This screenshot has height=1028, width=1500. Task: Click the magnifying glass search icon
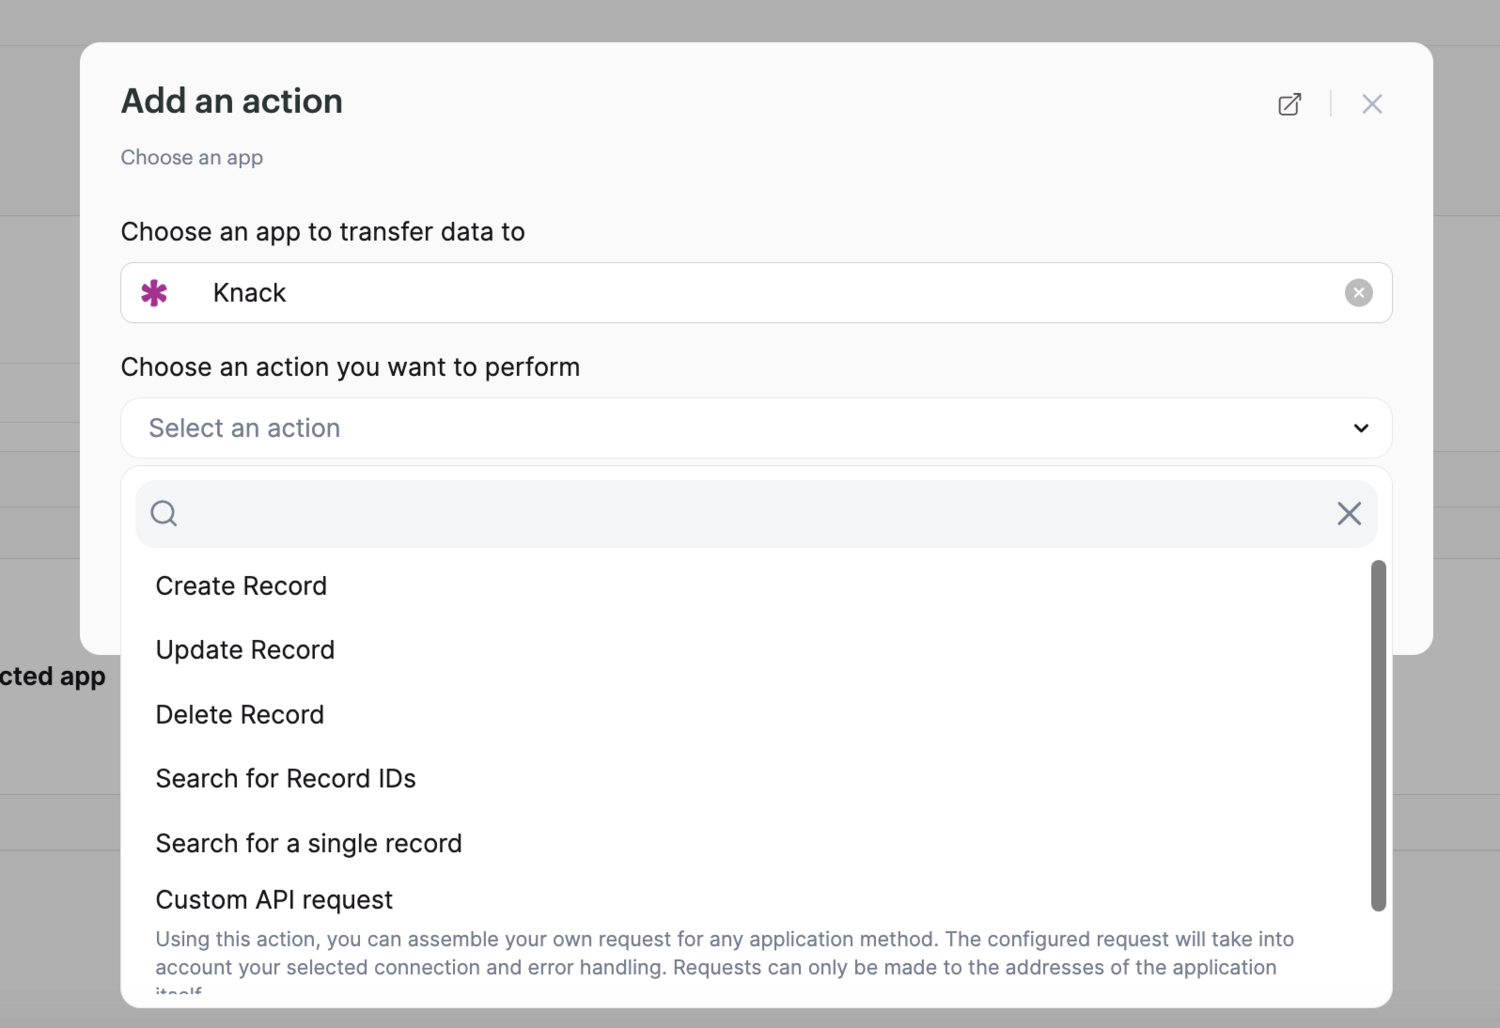coord(163,513)
